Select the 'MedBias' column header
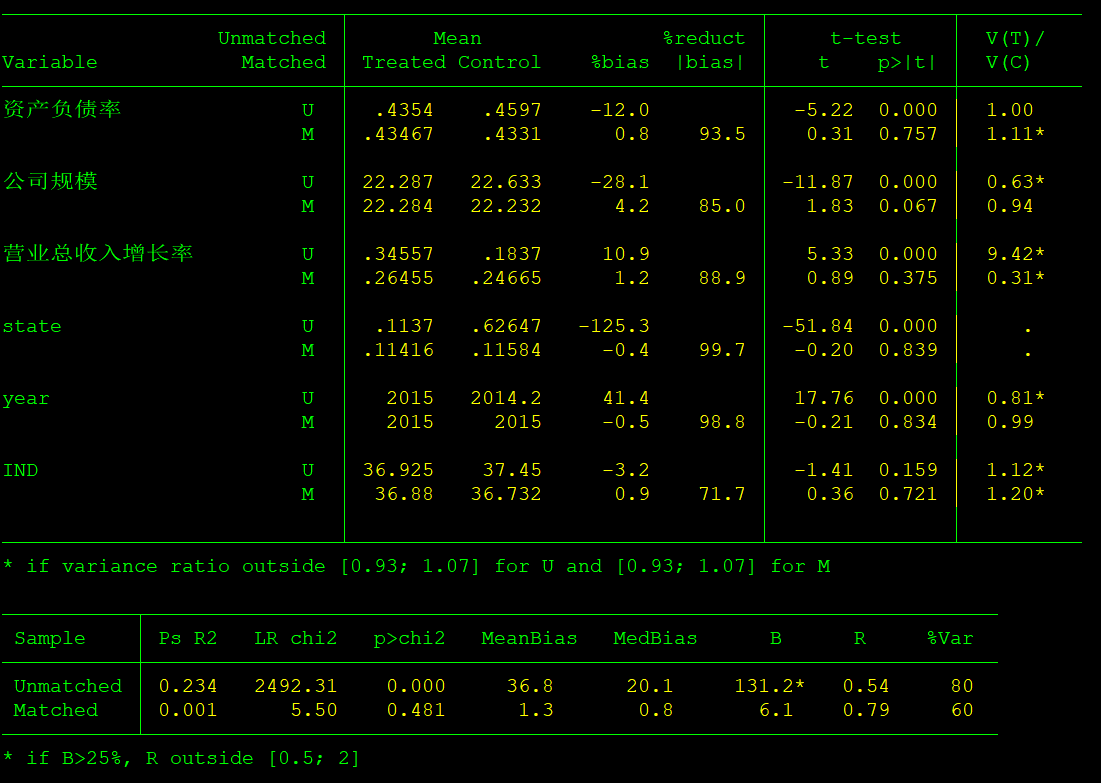The image size is (1101, 783). (655, 638)
